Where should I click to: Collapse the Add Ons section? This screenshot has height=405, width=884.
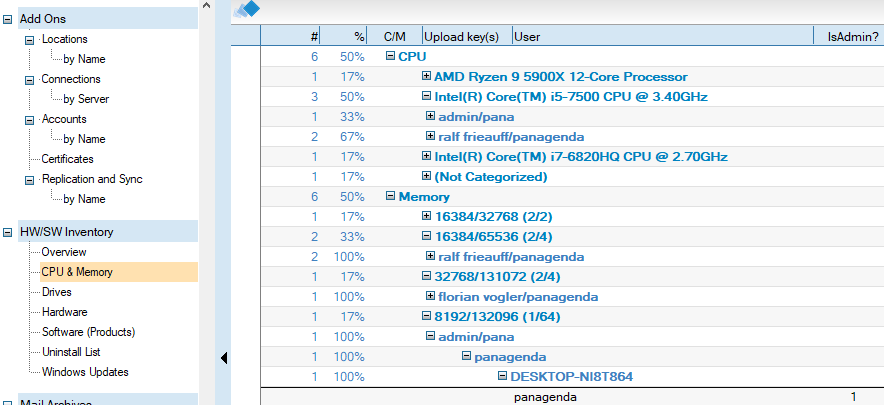(7, 19)
